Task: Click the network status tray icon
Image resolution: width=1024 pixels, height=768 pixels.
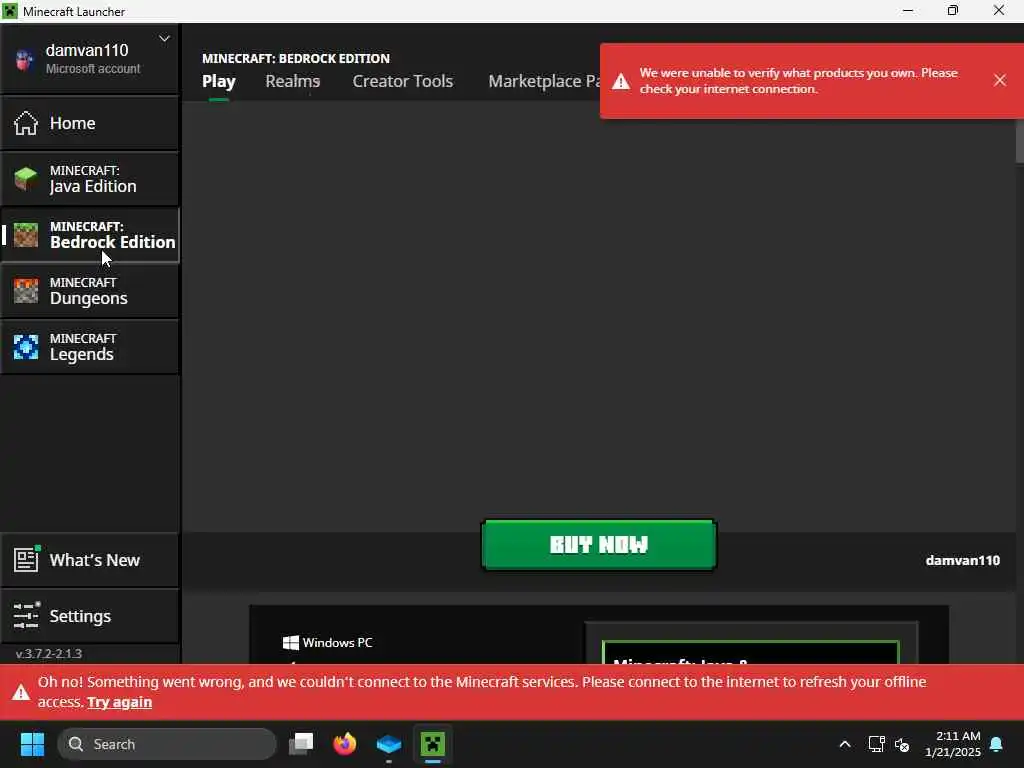Action: tap(876, 744)
